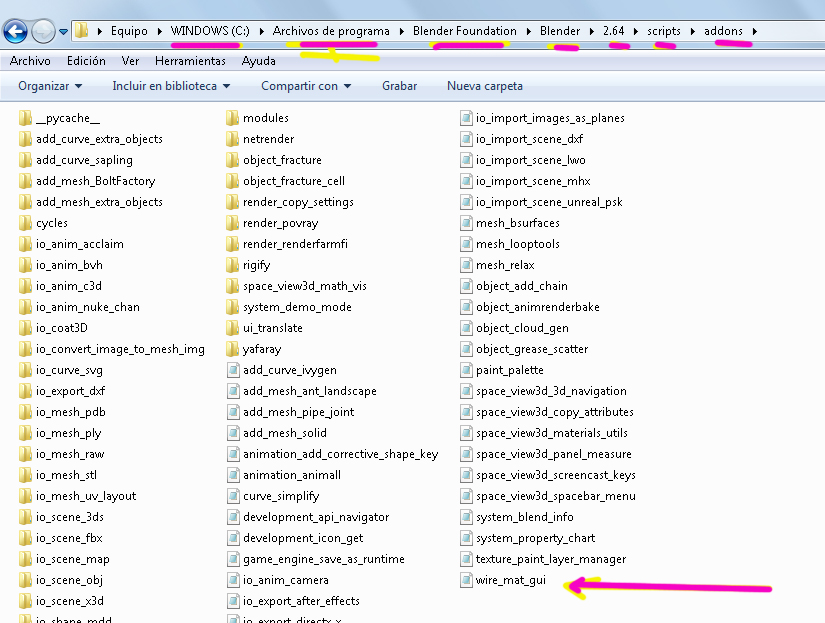This screenshot has height=623, width=825.
Task: Select the add_mesh_BoltFactory folder icon
Action: (x=25, y=181)
